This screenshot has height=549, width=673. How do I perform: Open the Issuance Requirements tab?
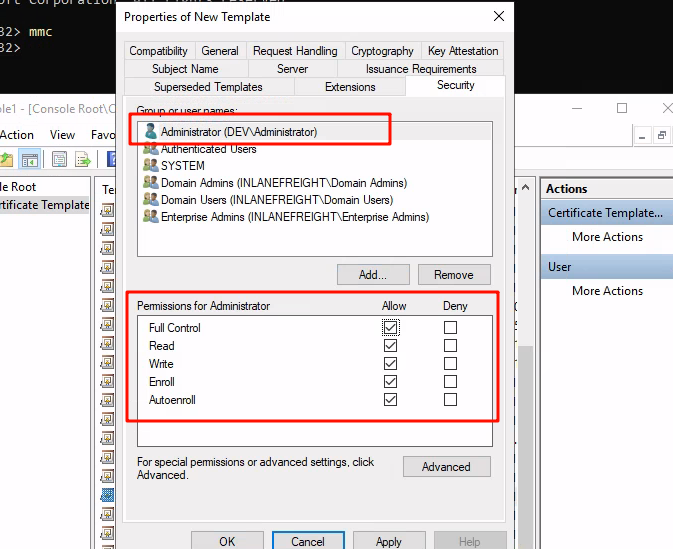click(421, 69)
